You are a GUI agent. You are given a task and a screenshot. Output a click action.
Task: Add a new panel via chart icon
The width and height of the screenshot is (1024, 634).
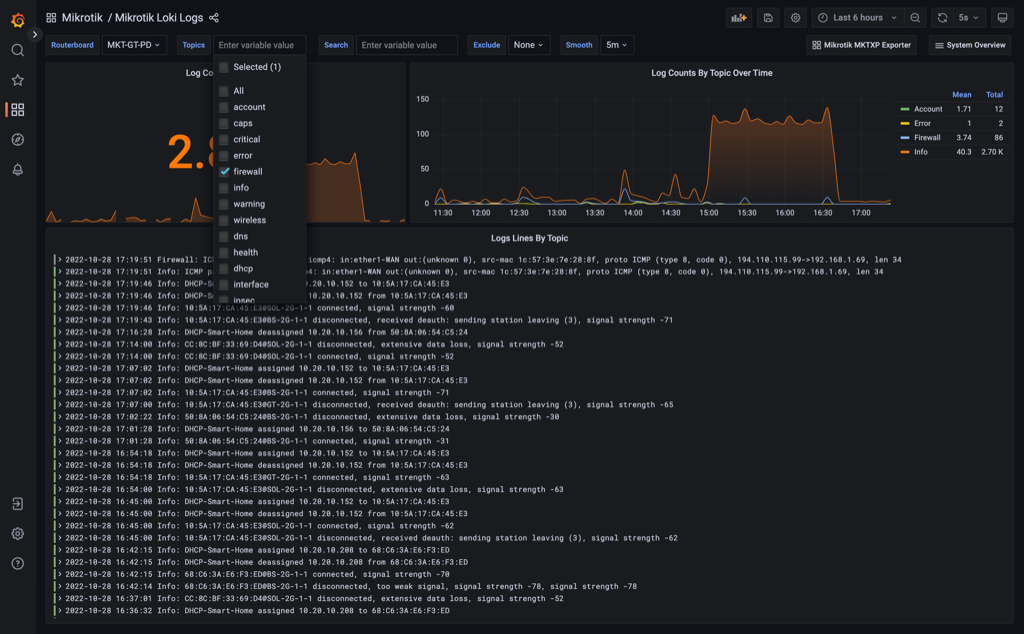[x=739, y=18]
